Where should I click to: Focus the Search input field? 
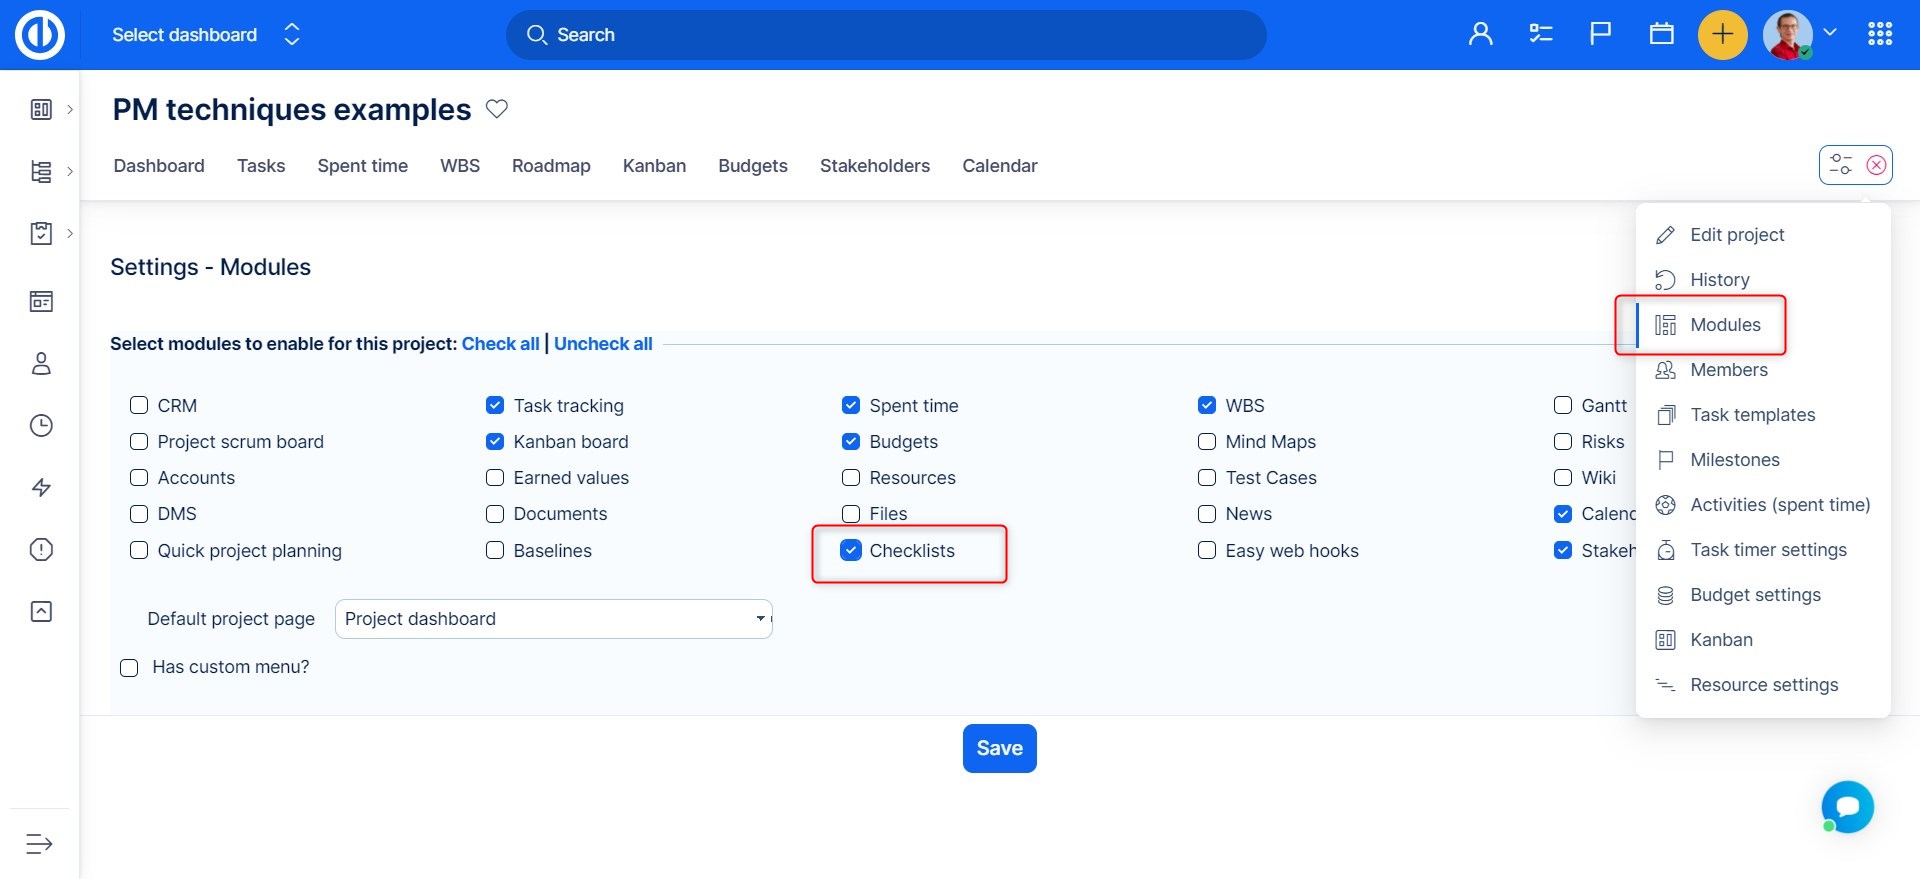coord(886,35)
